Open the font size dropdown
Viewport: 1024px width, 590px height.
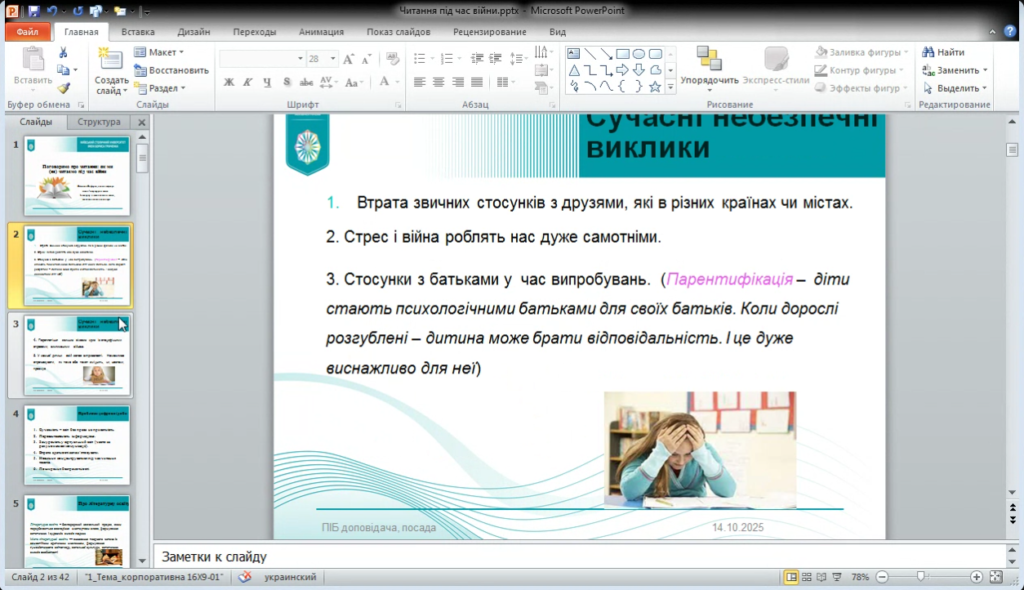tap(335, 59)
